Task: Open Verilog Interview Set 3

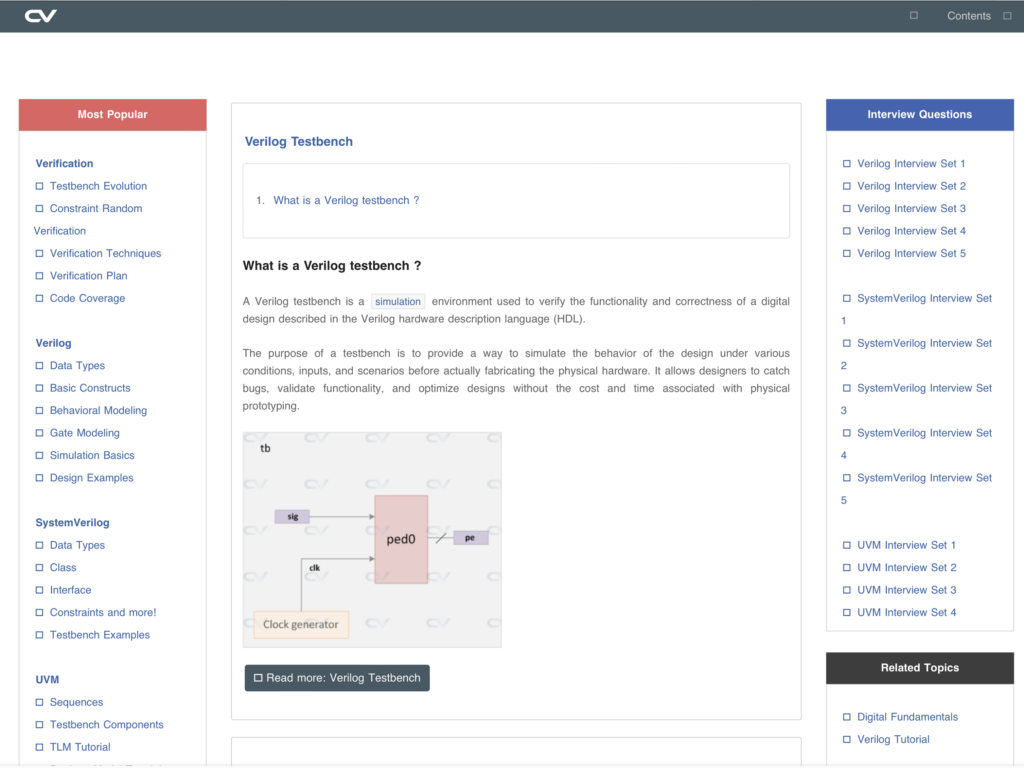Action: 911,208
